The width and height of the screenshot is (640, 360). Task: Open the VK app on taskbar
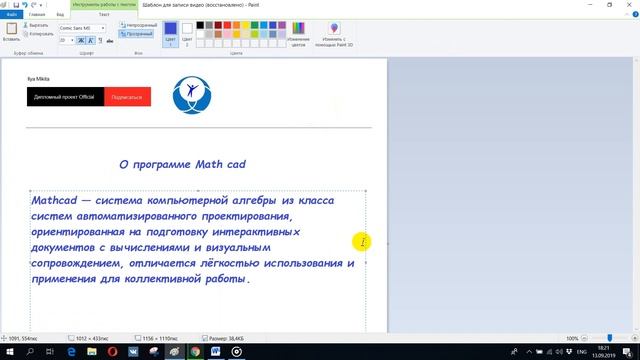click(133, 351)
